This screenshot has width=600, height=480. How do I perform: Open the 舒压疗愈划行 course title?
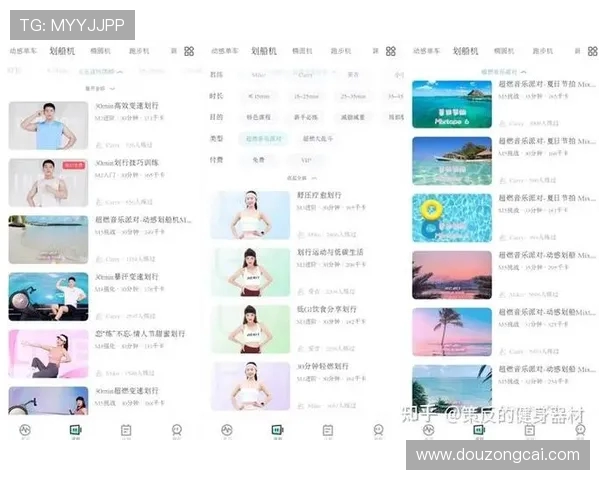pyautogui.click(x=319, y=195)
